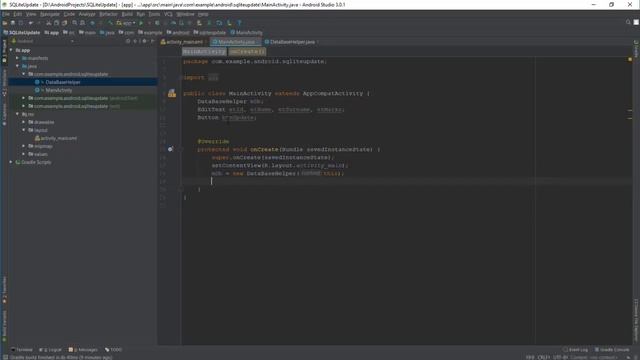Open the Project tool window side tab
Viewport: 640px width, 360px height.
4,52
